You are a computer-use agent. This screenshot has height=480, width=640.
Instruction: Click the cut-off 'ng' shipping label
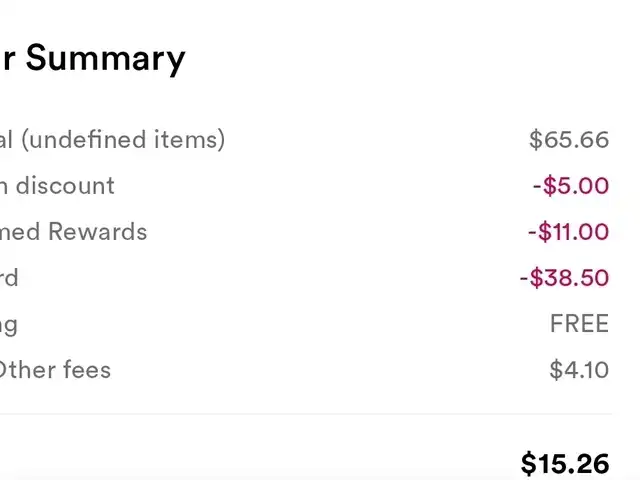click(x=9, y=326)
